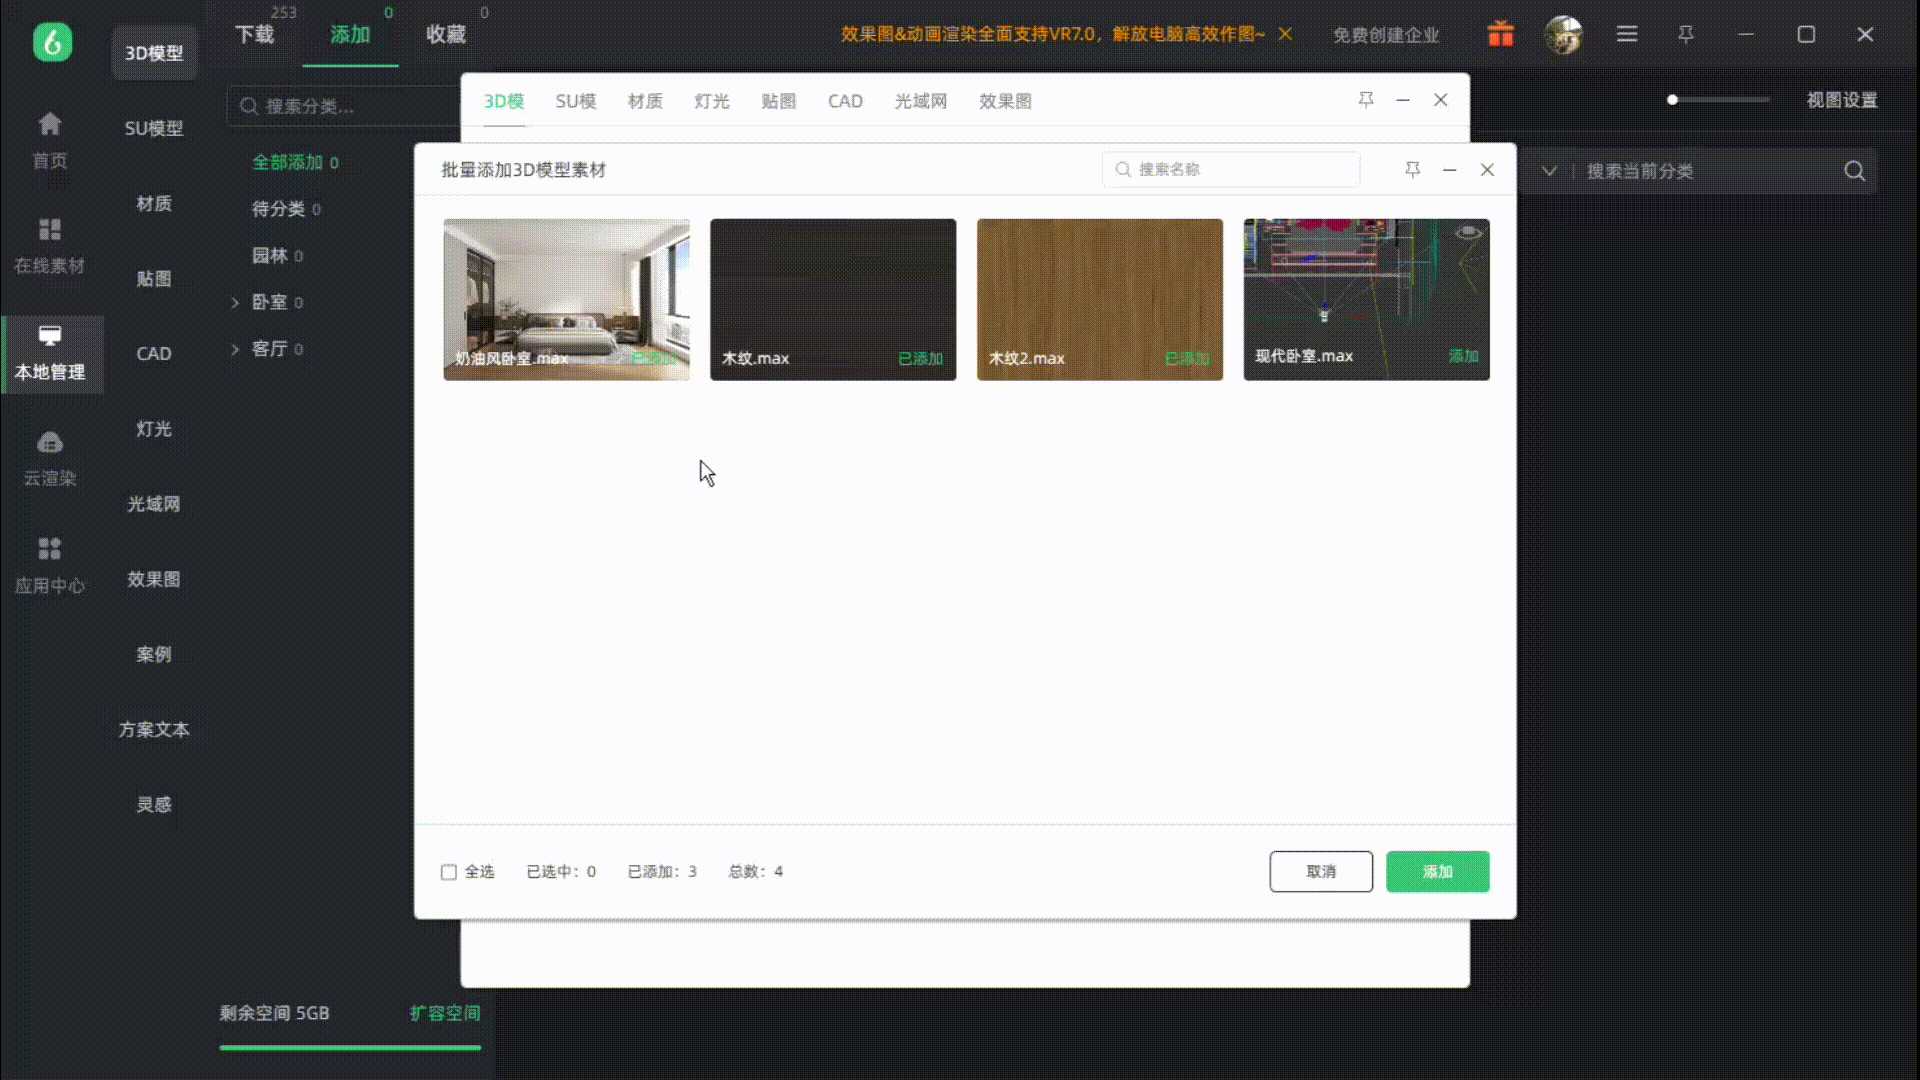This screenshot has height=1080, width=1920.
Task: Select 灯光 in the sidebar
Action: click(x=154, y=428)
